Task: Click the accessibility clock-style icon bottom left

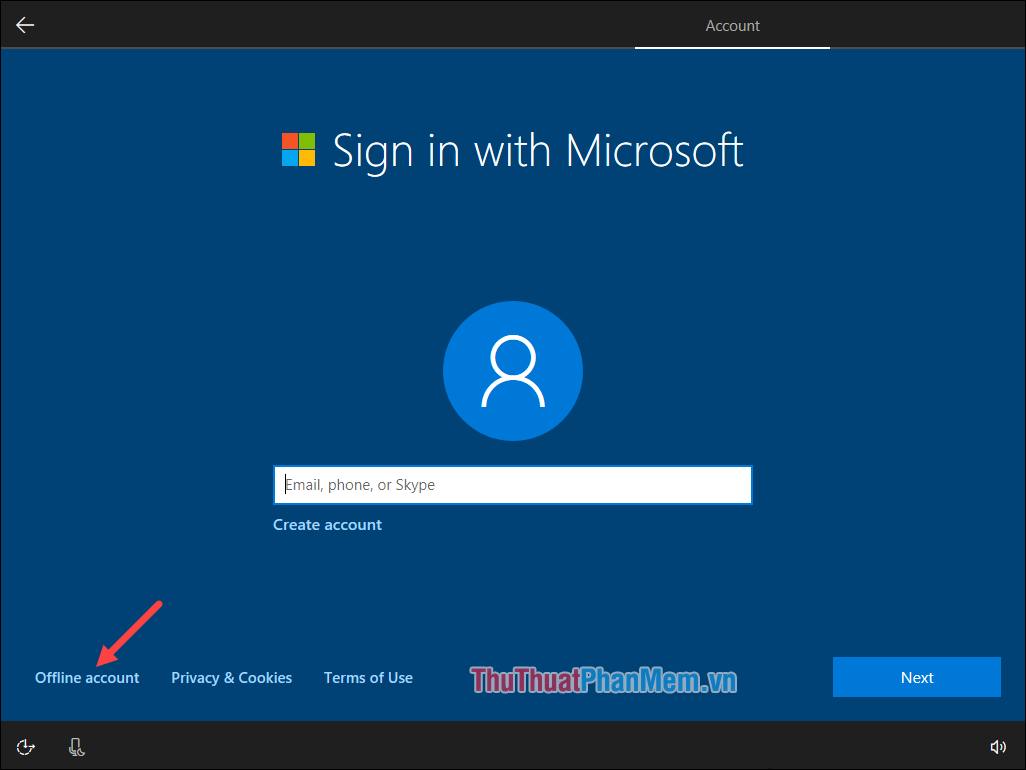Action: click(25, 746)
